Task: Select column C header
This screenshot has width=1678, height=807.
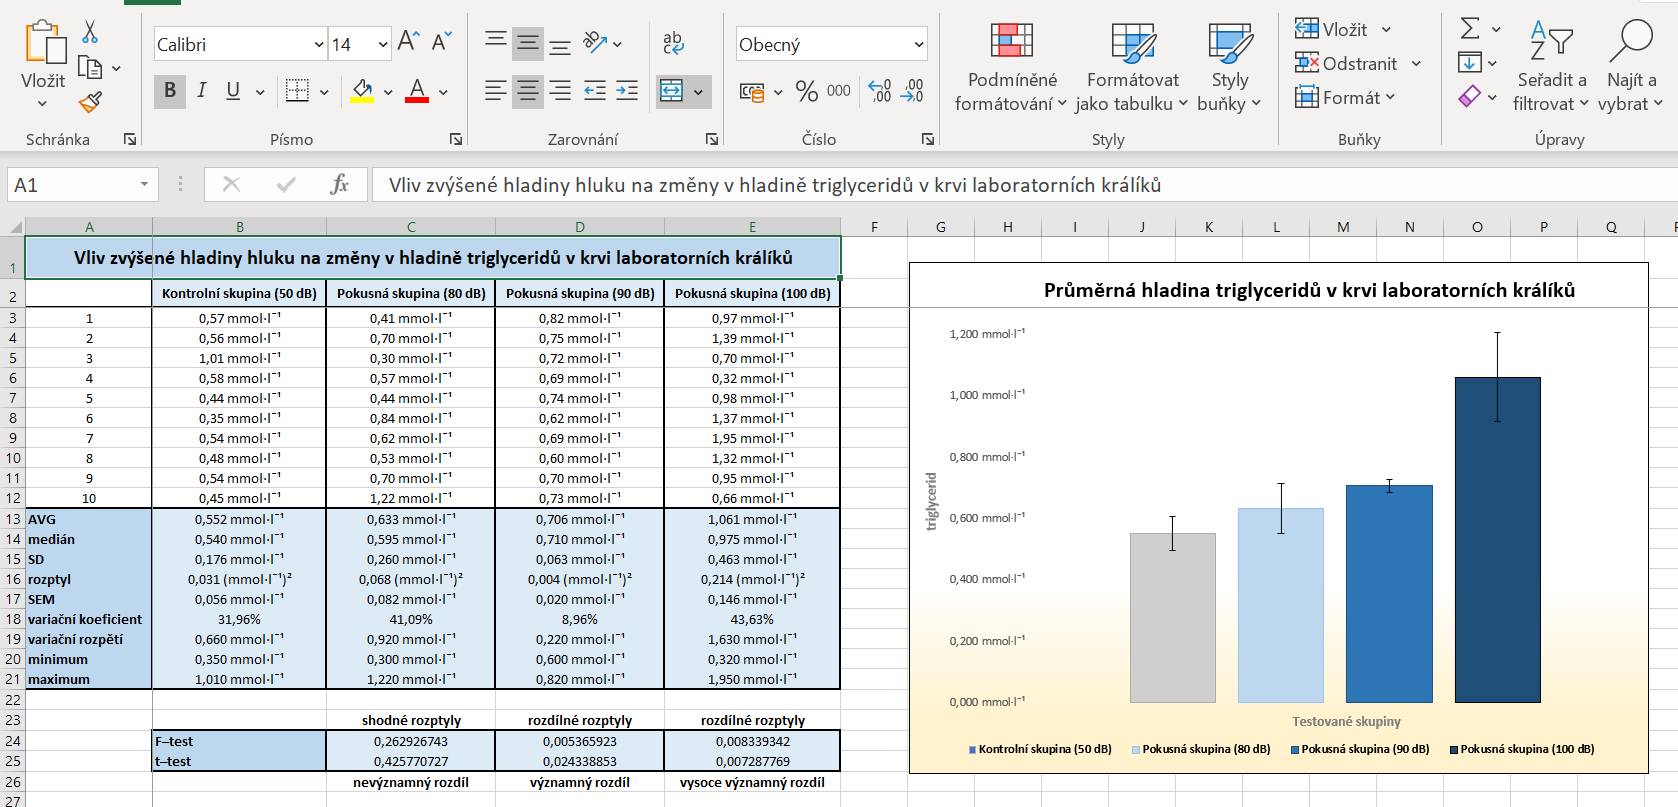Action: (x=411, y=227)
